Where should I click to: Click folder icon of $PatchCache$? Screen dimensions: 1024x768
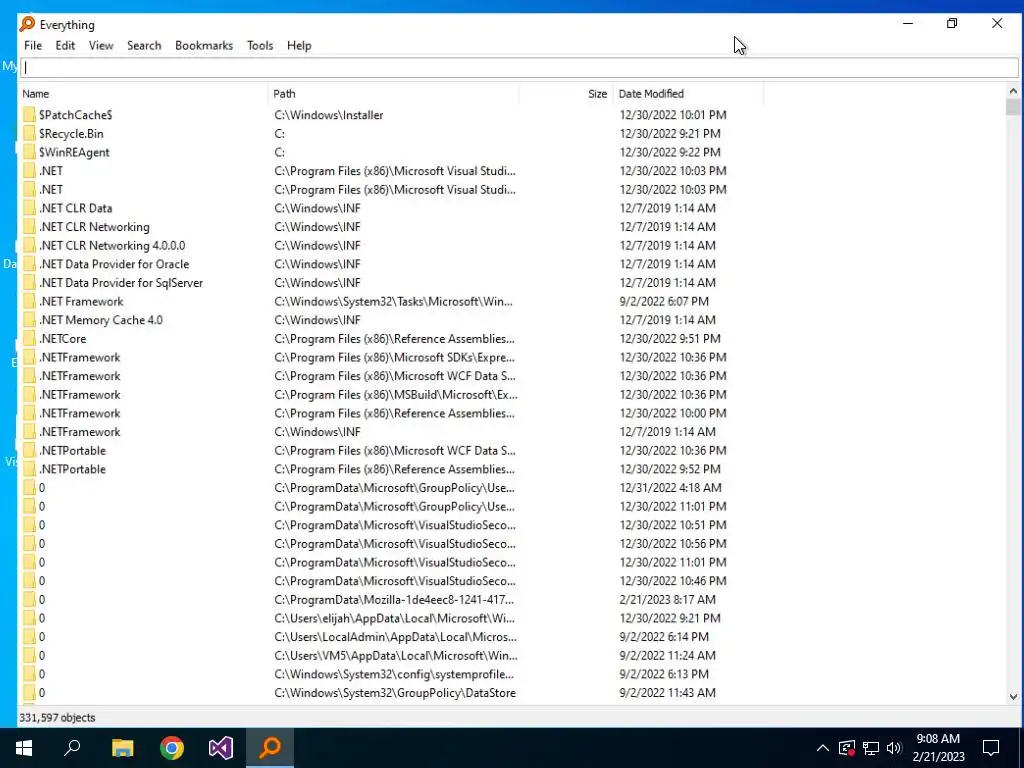(x=29, y=115)
